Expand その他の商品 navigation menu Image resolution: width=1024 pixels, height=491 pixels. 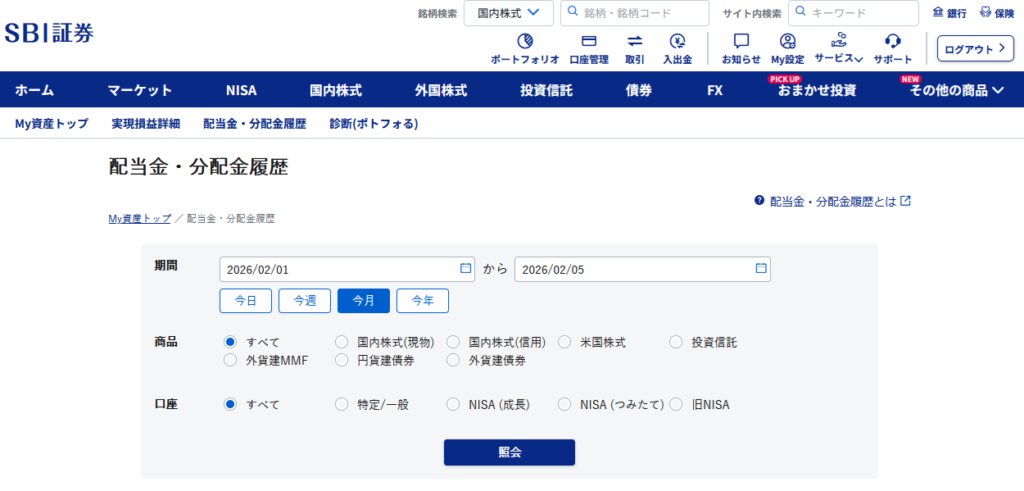(x=956, y=91)
